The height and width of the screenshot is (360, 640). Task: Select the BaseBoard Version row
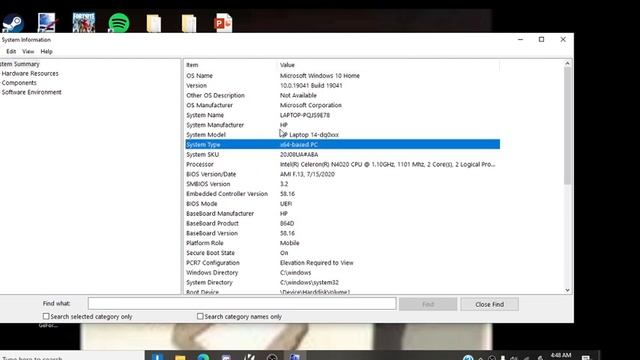click(342, 233)
